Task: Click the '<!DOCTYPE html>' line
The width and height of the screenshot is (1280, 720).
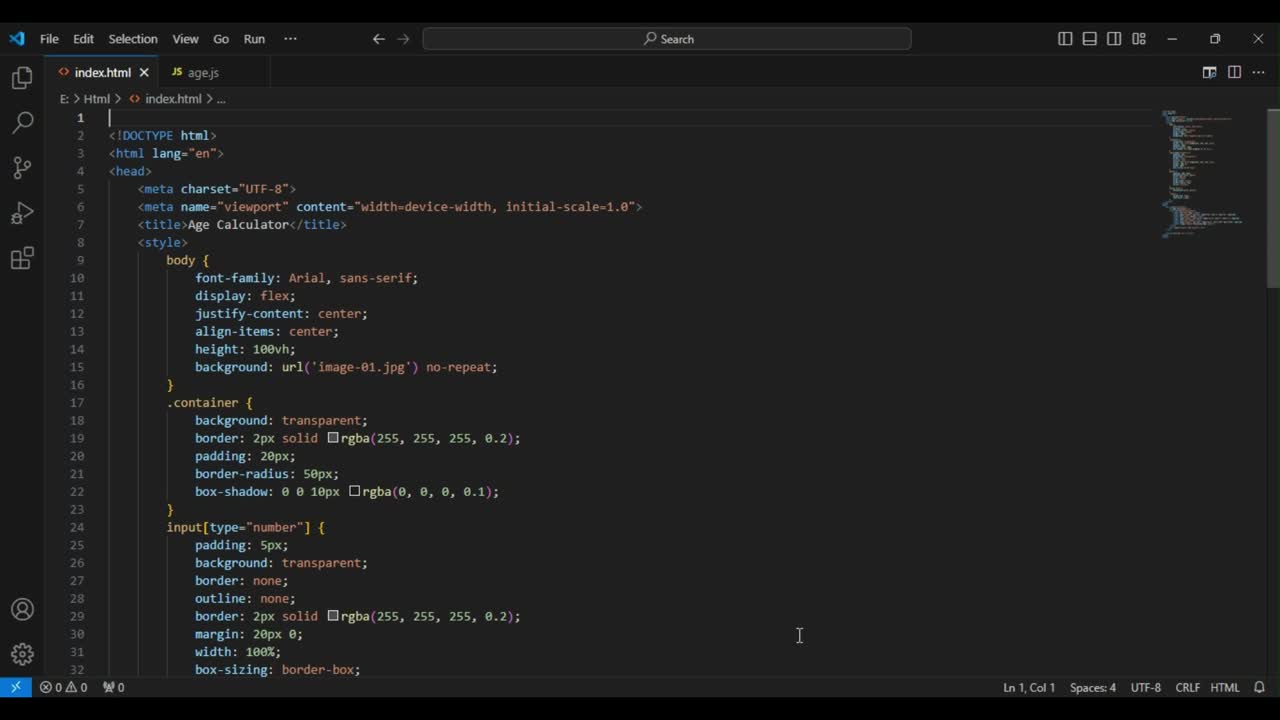Action: [163, 136]
